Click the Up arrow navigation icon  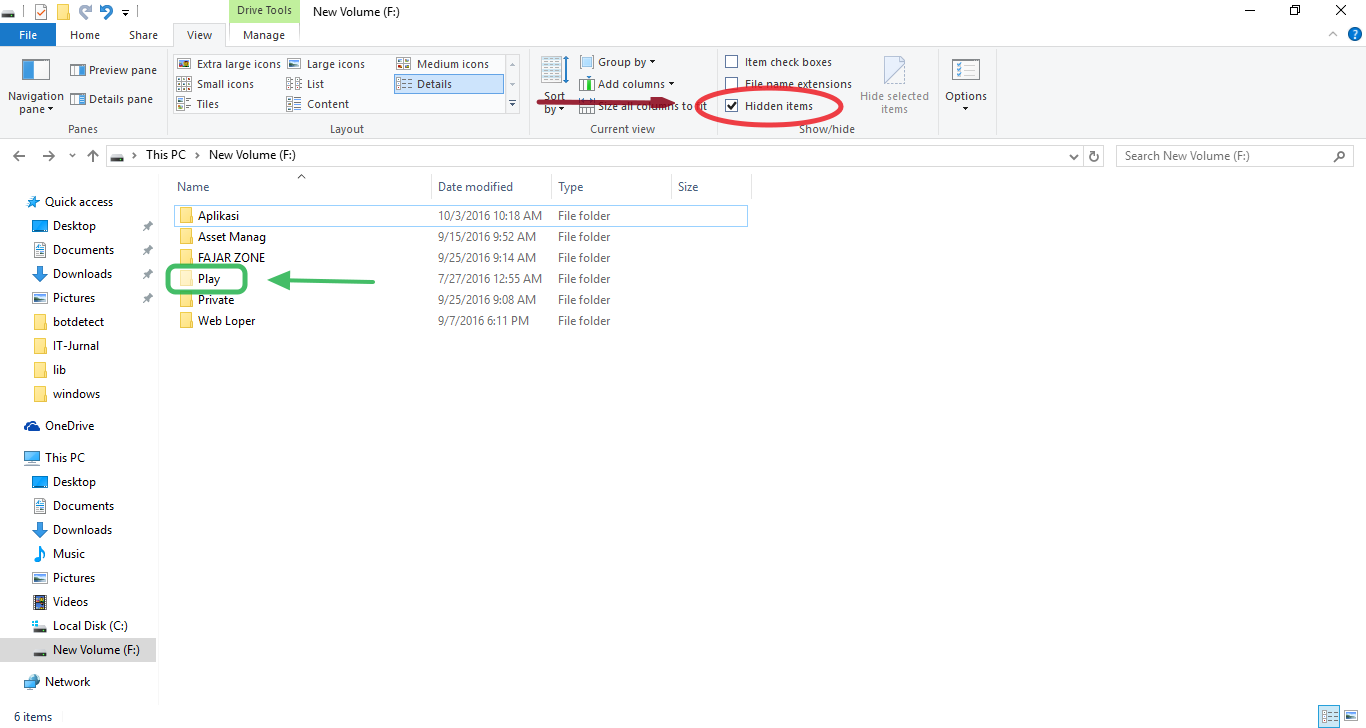pyautogui.click(x=93, y=156)
